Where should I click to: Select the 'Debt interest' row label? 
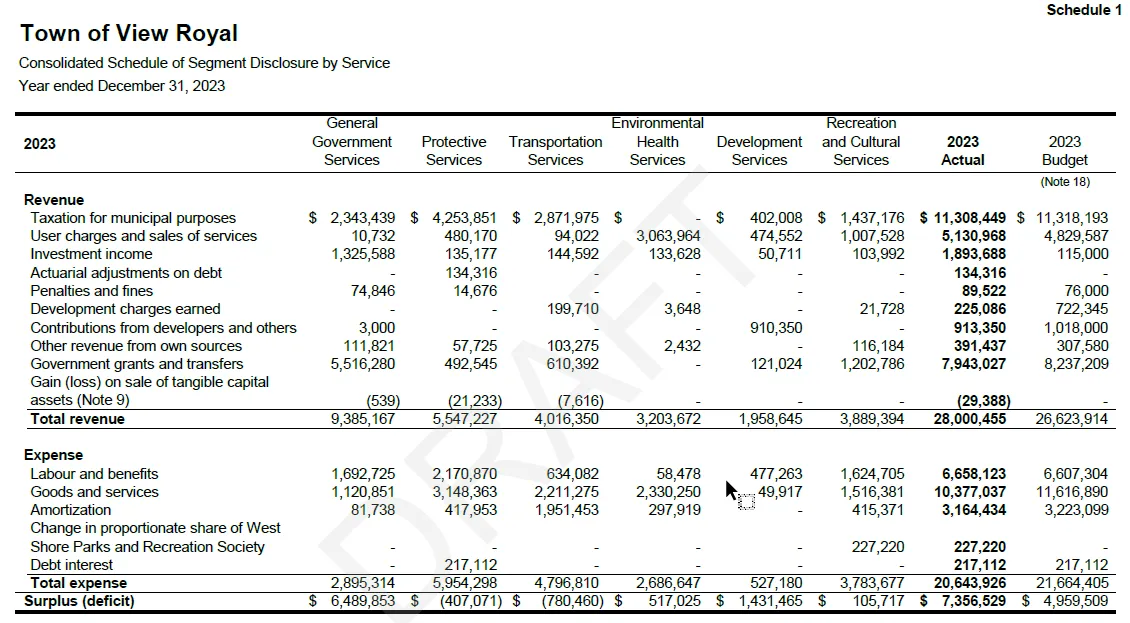click(71, 565)
